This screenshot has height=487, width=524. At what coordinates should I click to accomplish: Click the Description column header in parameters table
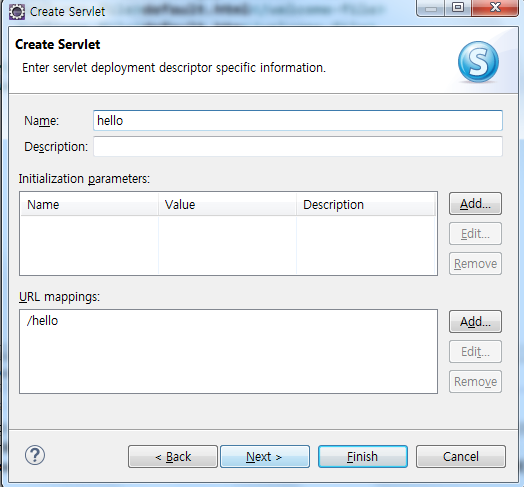click(x=366, y=205)
